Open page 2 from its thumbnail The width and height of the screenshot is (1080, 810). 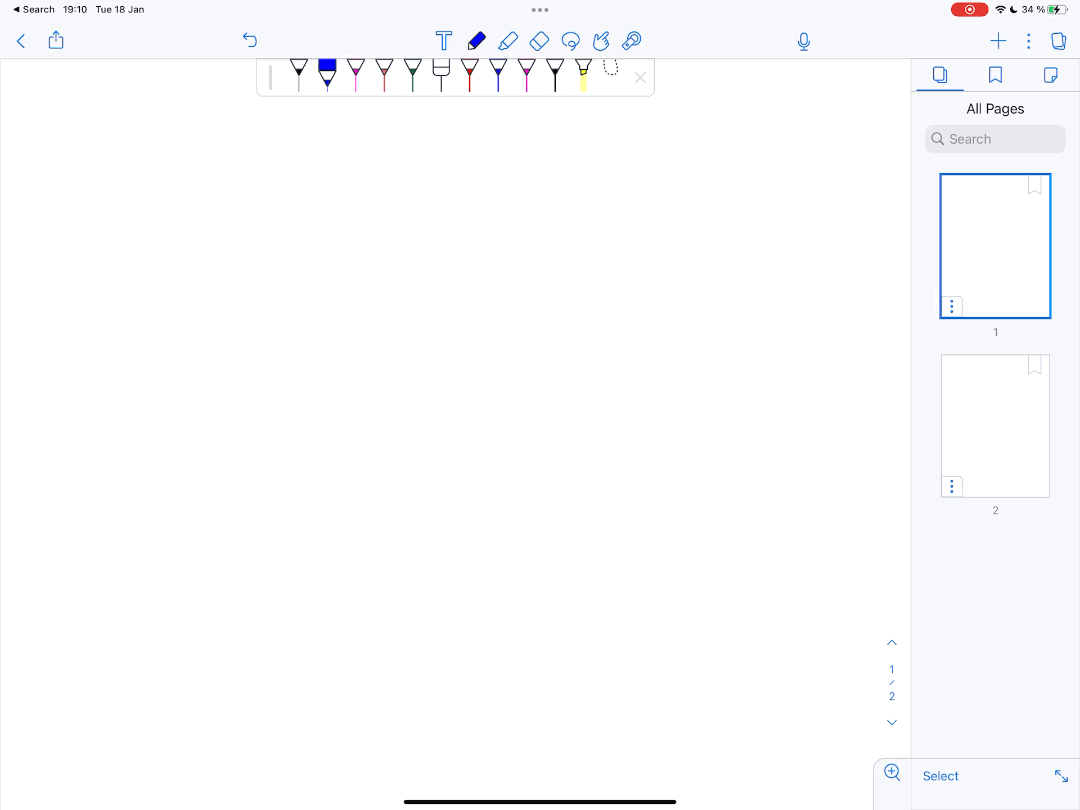(x=995, y=426)
